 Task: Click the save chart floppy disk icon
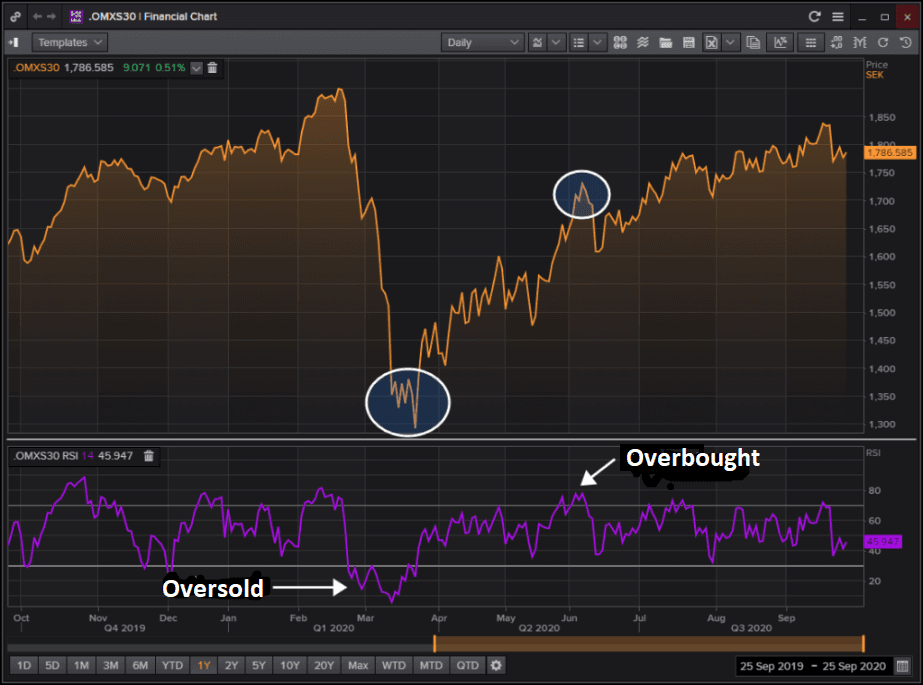click(689, 43)
